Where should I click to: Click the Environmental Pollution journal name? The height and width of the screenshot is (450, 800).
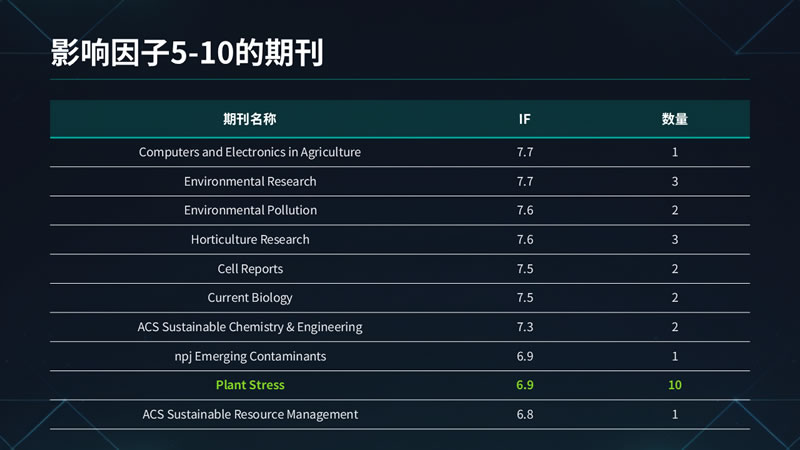coord(250,210)
